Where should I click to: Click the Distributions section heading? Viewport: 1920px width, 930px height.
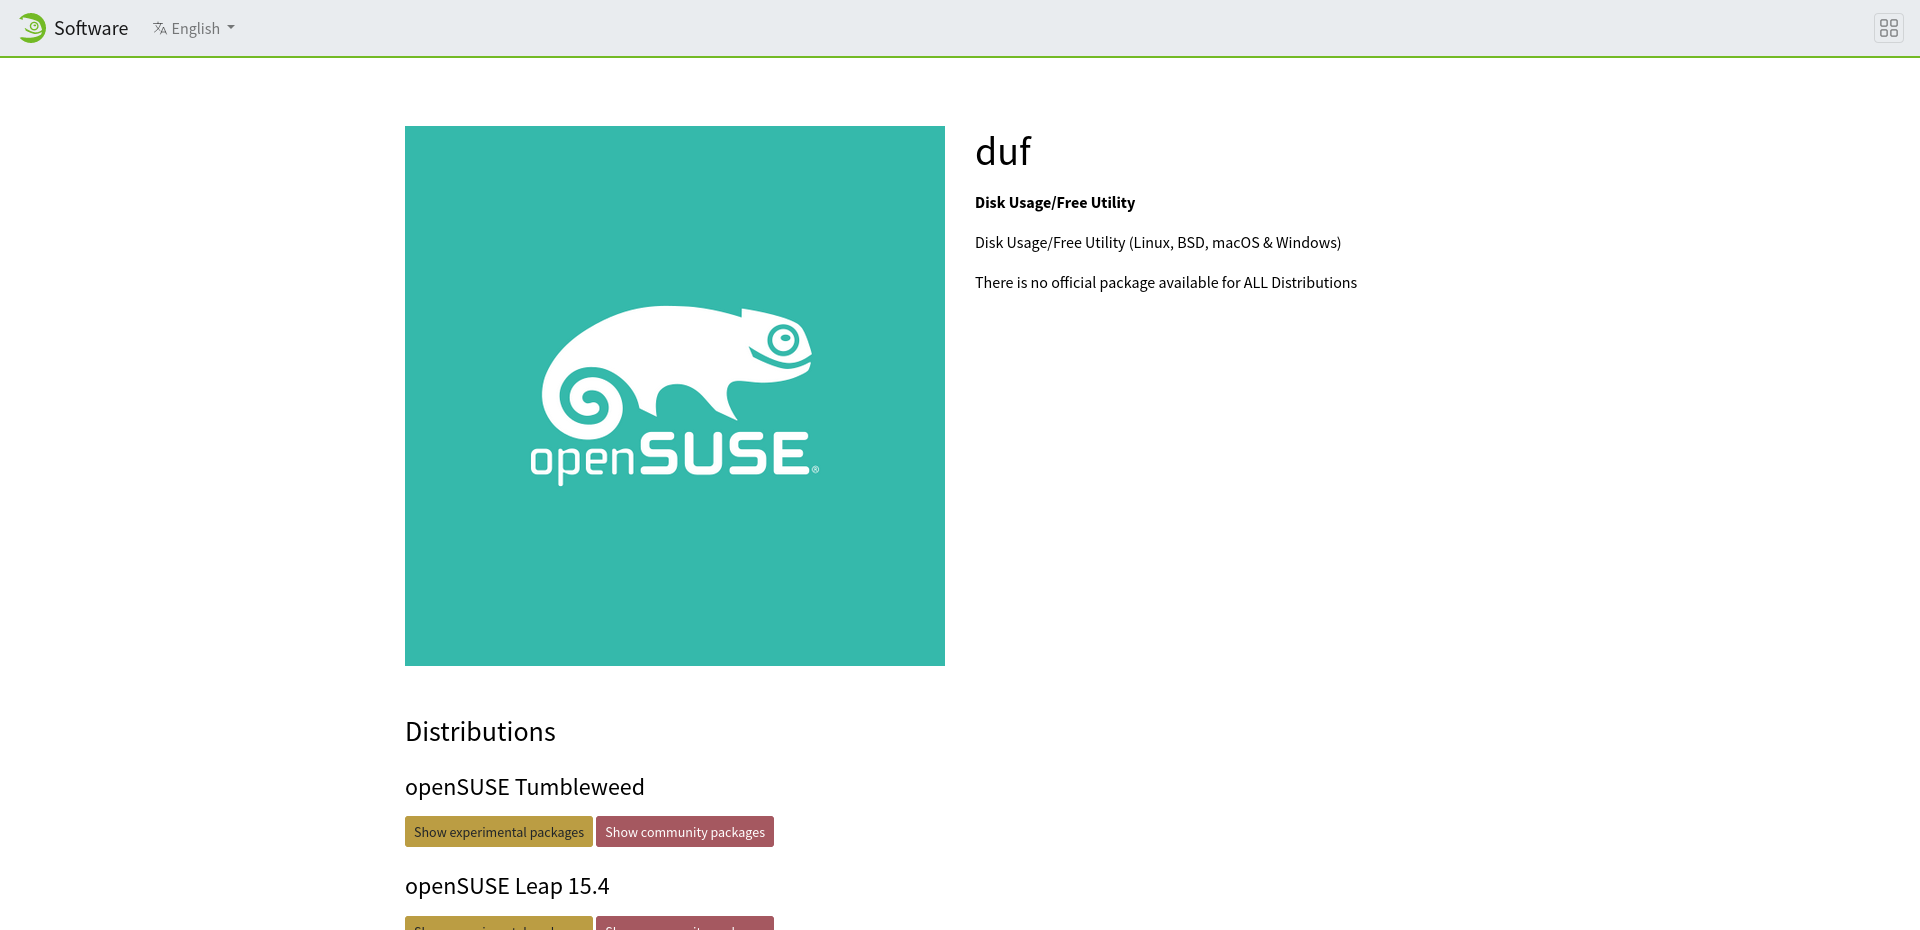[480, 732]
